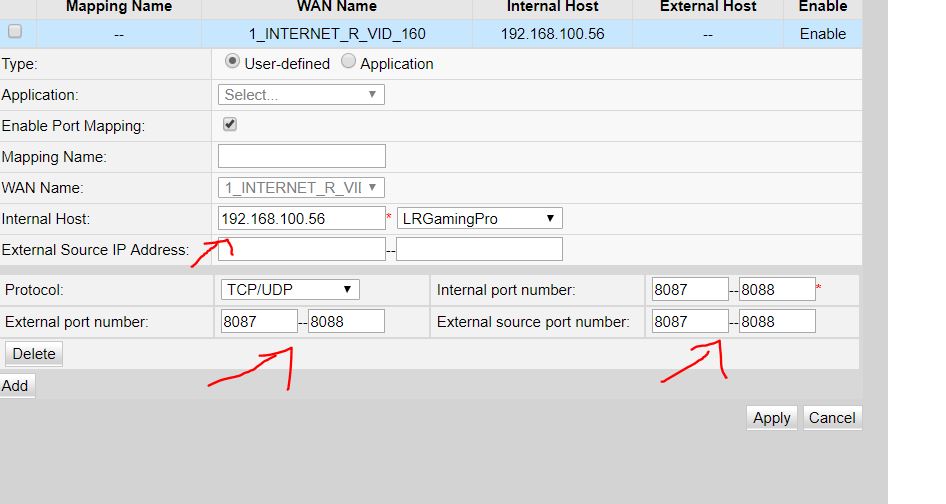Click the Internal Host column header
This screenshot has height=504, width=946.
553,7
